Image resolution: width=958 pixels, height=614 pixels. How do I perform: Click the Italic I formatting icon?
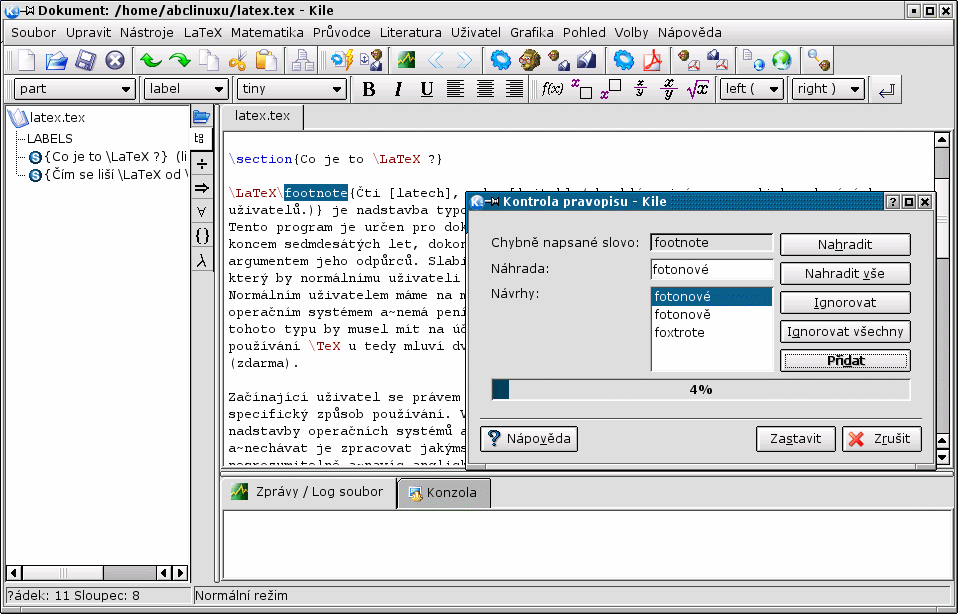click(x=398, y=89)
